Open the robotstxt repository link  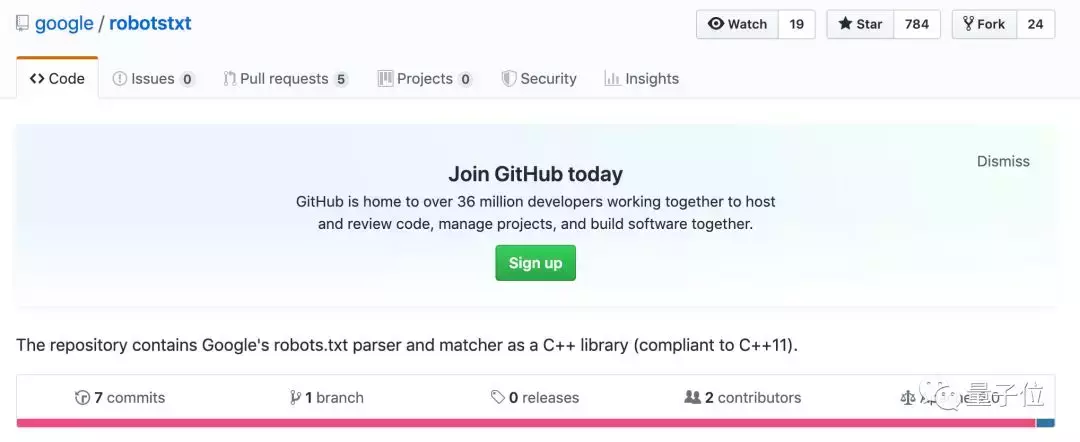click(150, 23)
